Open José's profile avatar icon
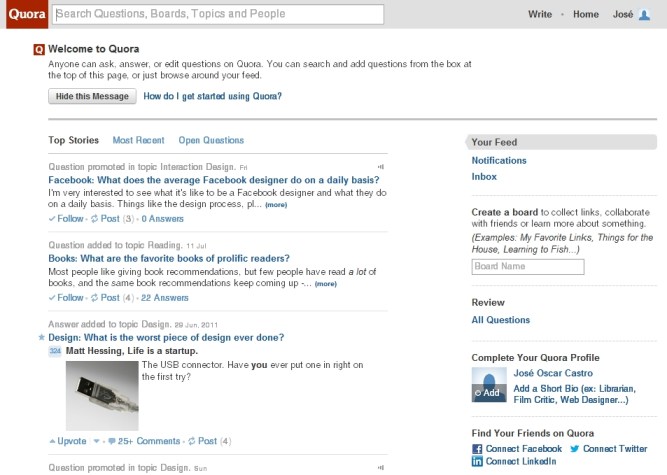The width and height of the screenshot is (667, 475). click(x=644, y=15)
